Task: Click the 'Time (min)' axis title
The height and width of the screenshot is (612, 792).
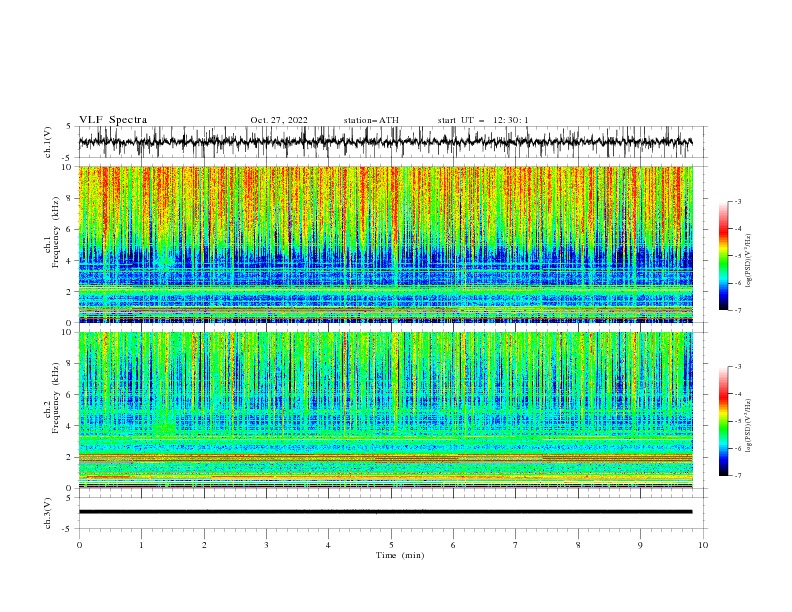Action: 400,555
